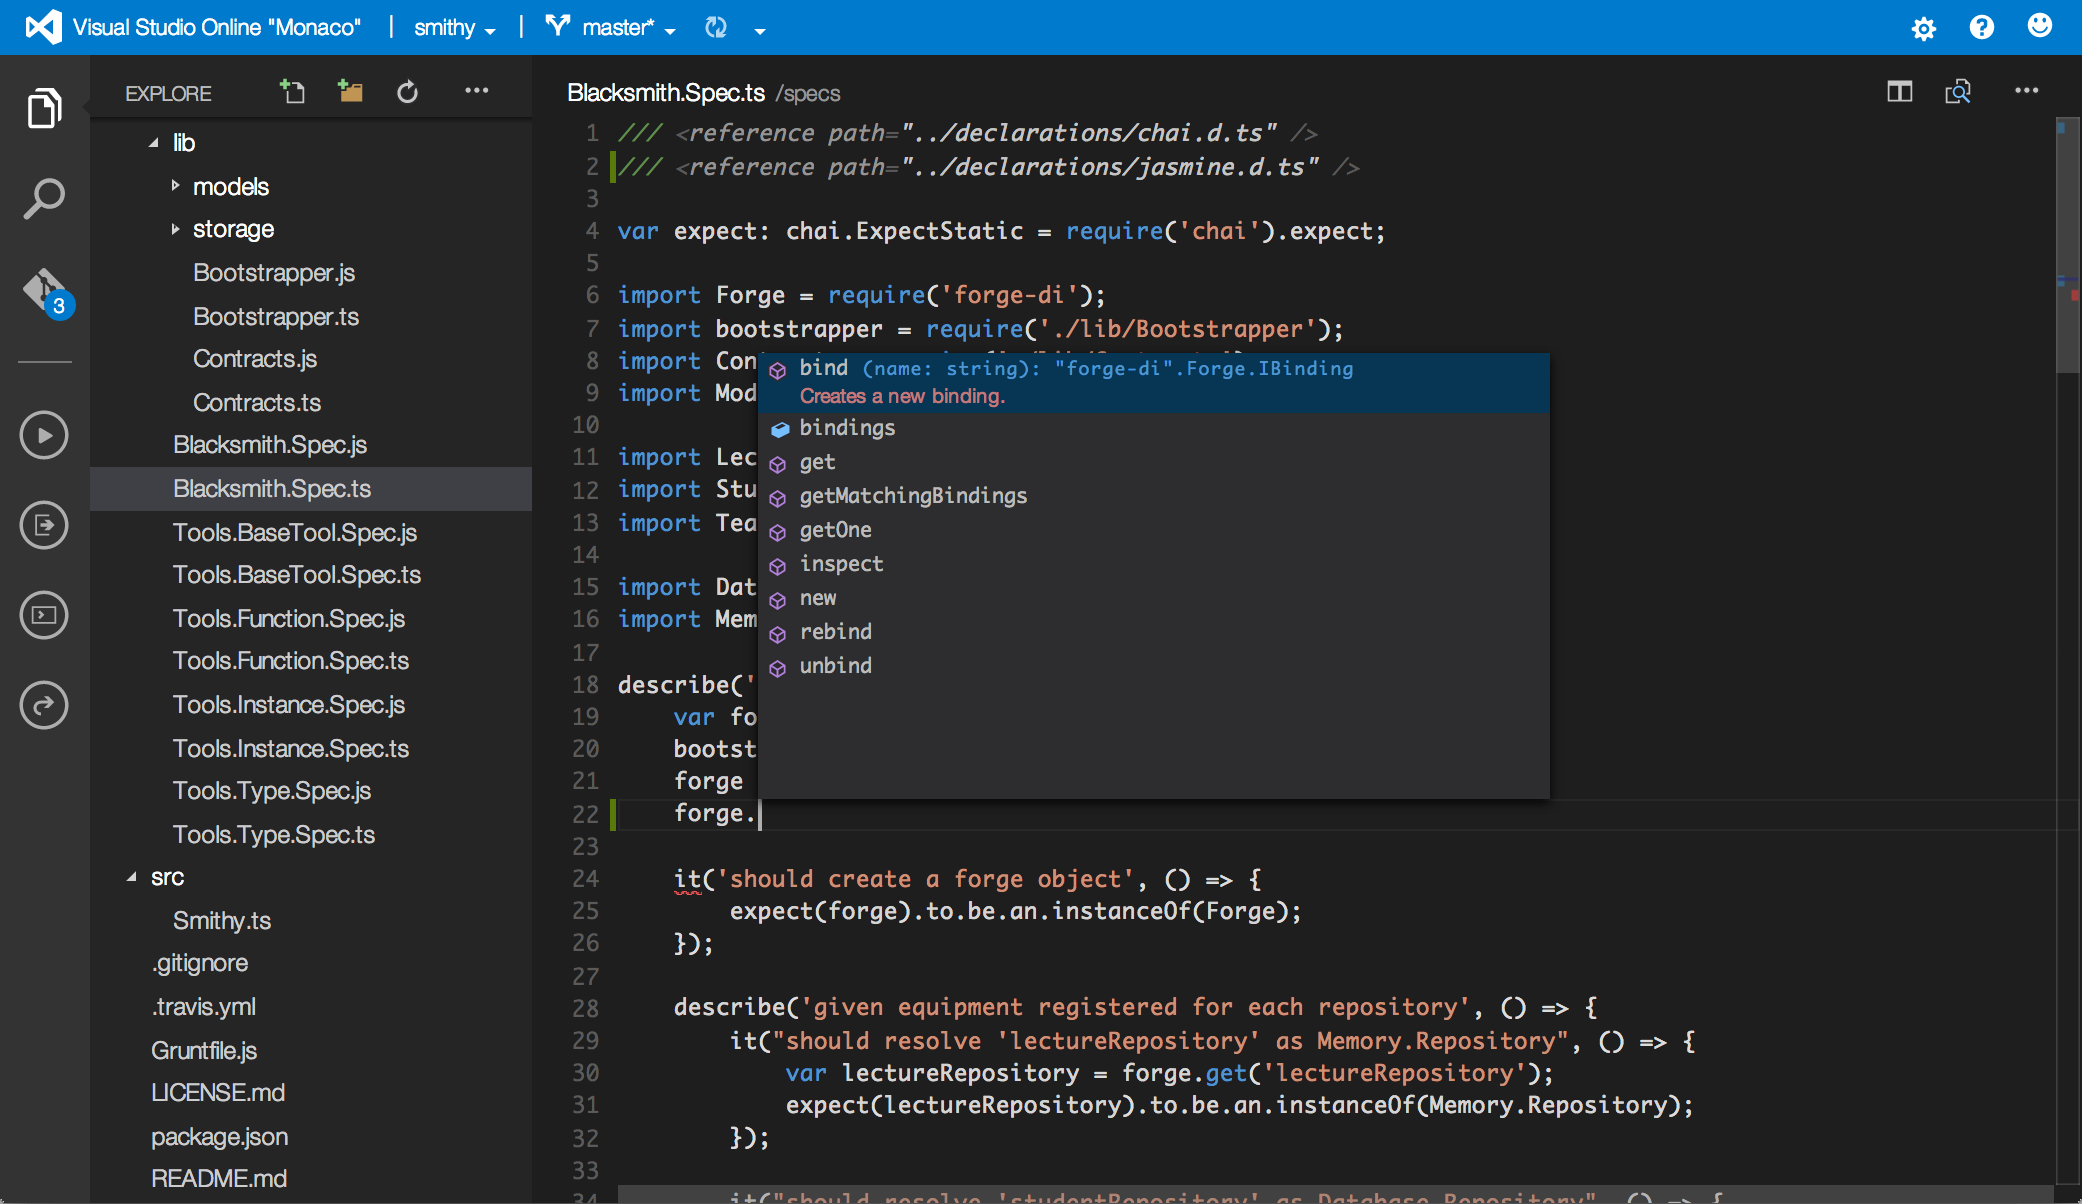The width and height of the screenshot is (2082, 1204).
Task: Open preview of current file icon
Action: [x=1958, y=91]
